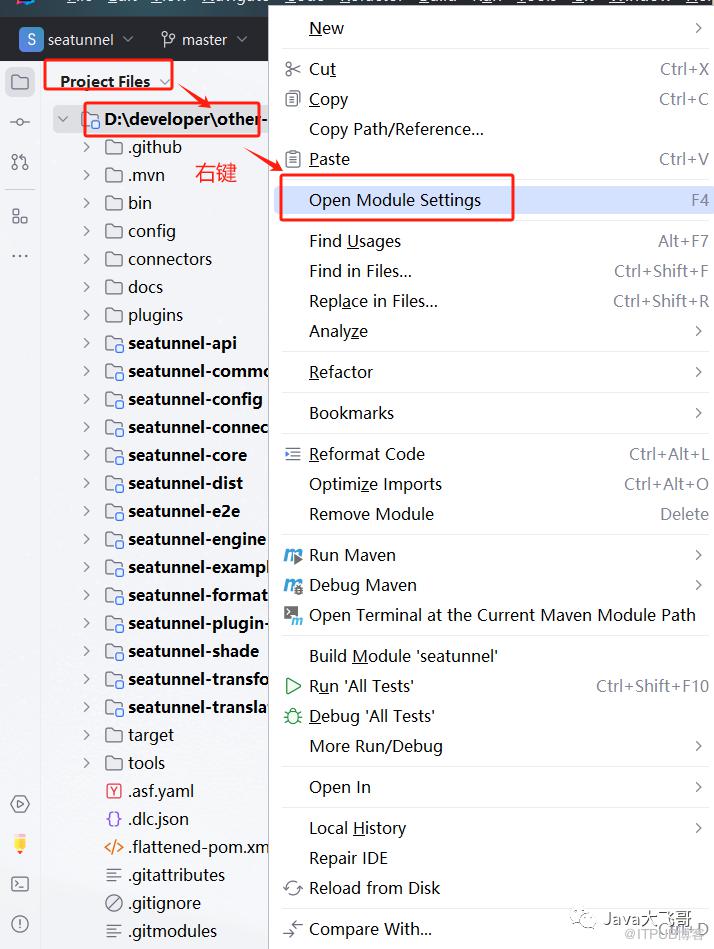Open the Run Maven submenu

(x=352, y=555)
